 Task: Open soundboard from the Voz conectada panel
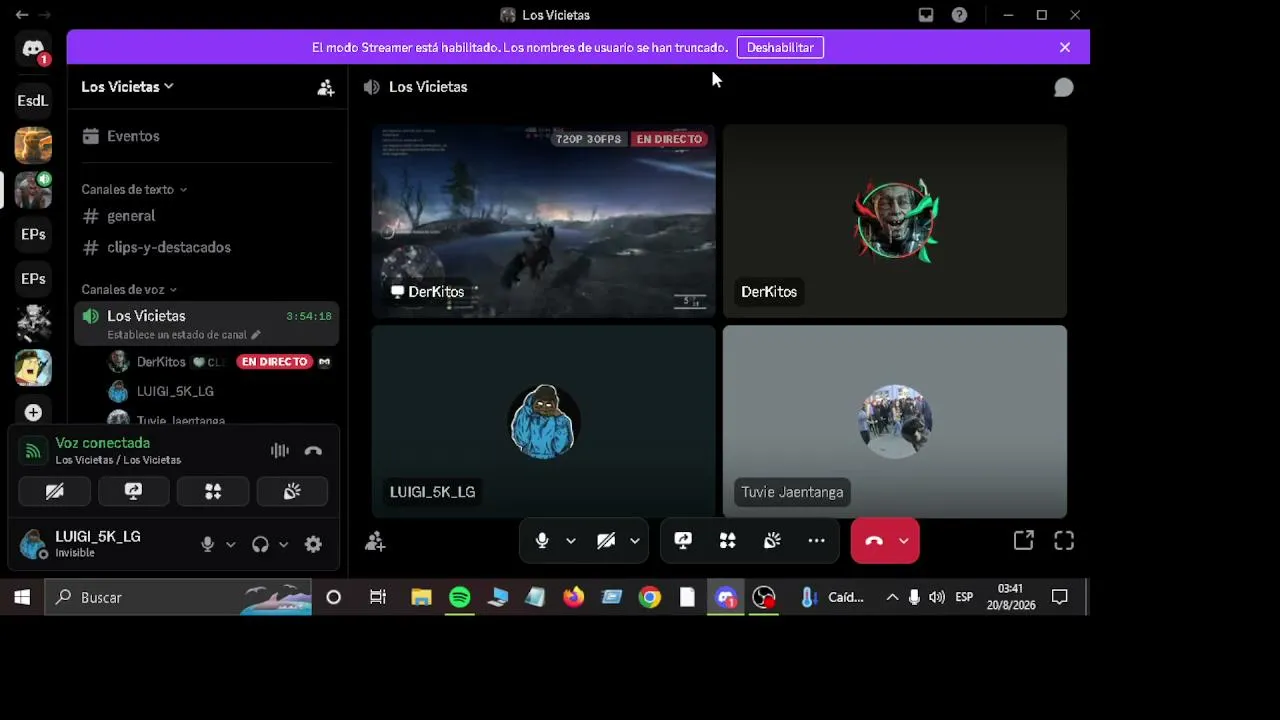point(292,491)
